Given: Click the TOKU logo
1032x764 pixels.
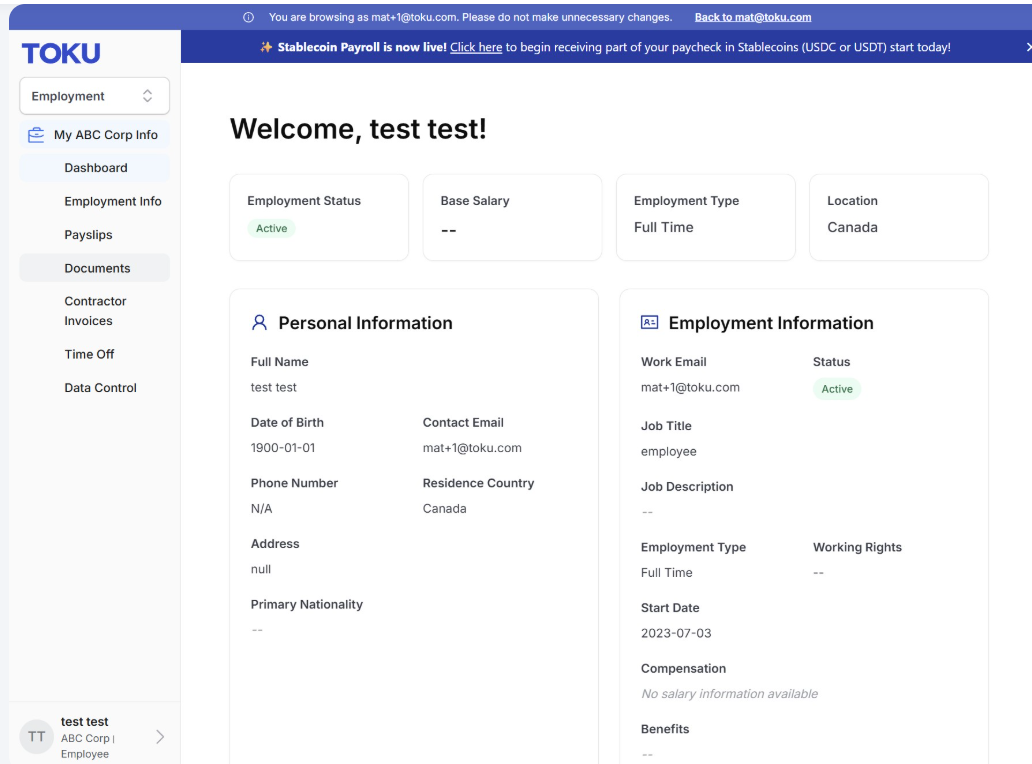Looking at the screenshot, I should tap(61, 53).
